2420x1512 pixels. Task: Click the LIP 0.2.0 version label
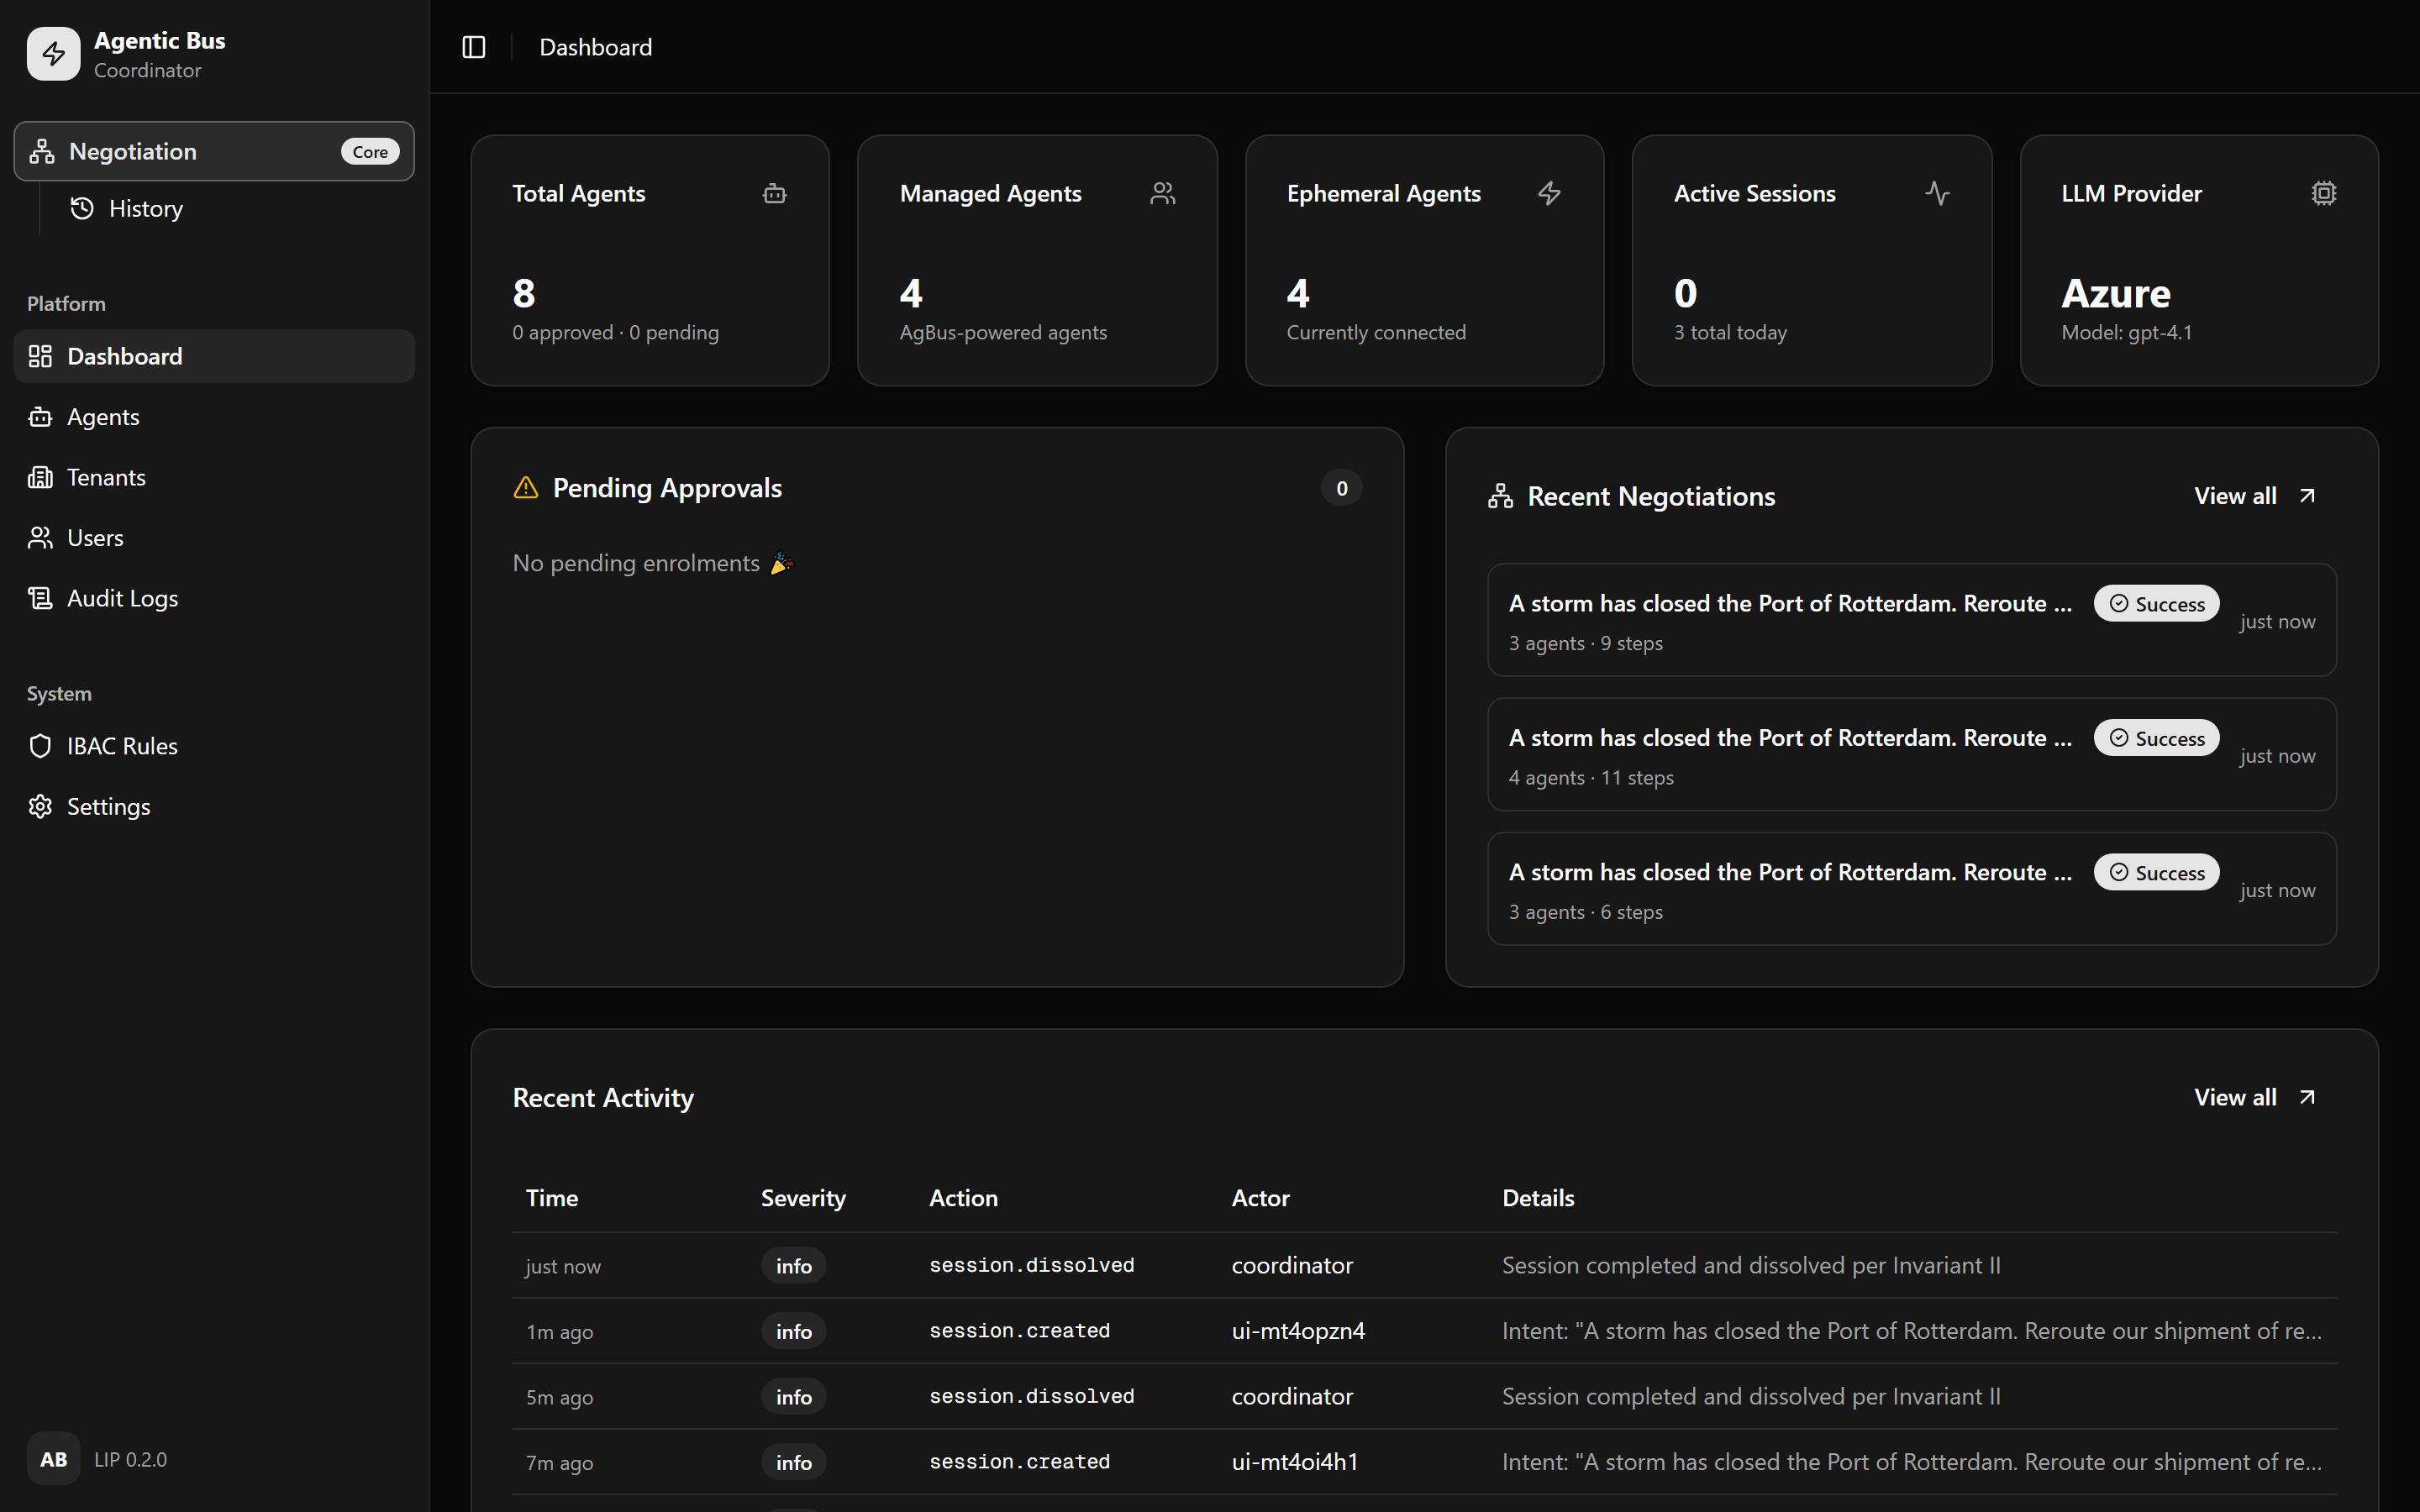point(130,1459)
